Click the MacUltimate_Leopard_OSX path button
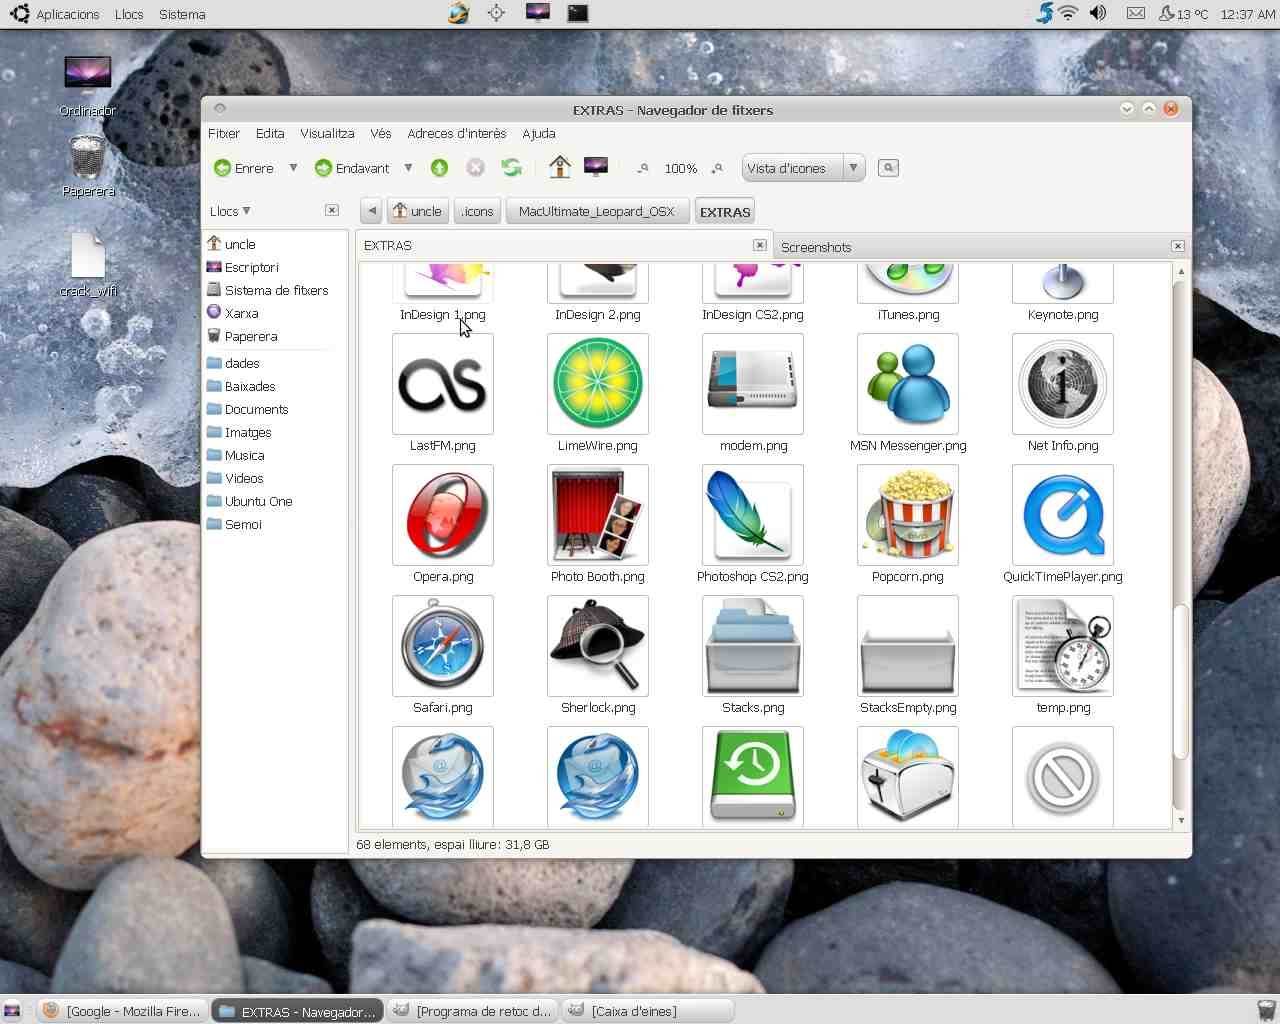 coord(597,211)
